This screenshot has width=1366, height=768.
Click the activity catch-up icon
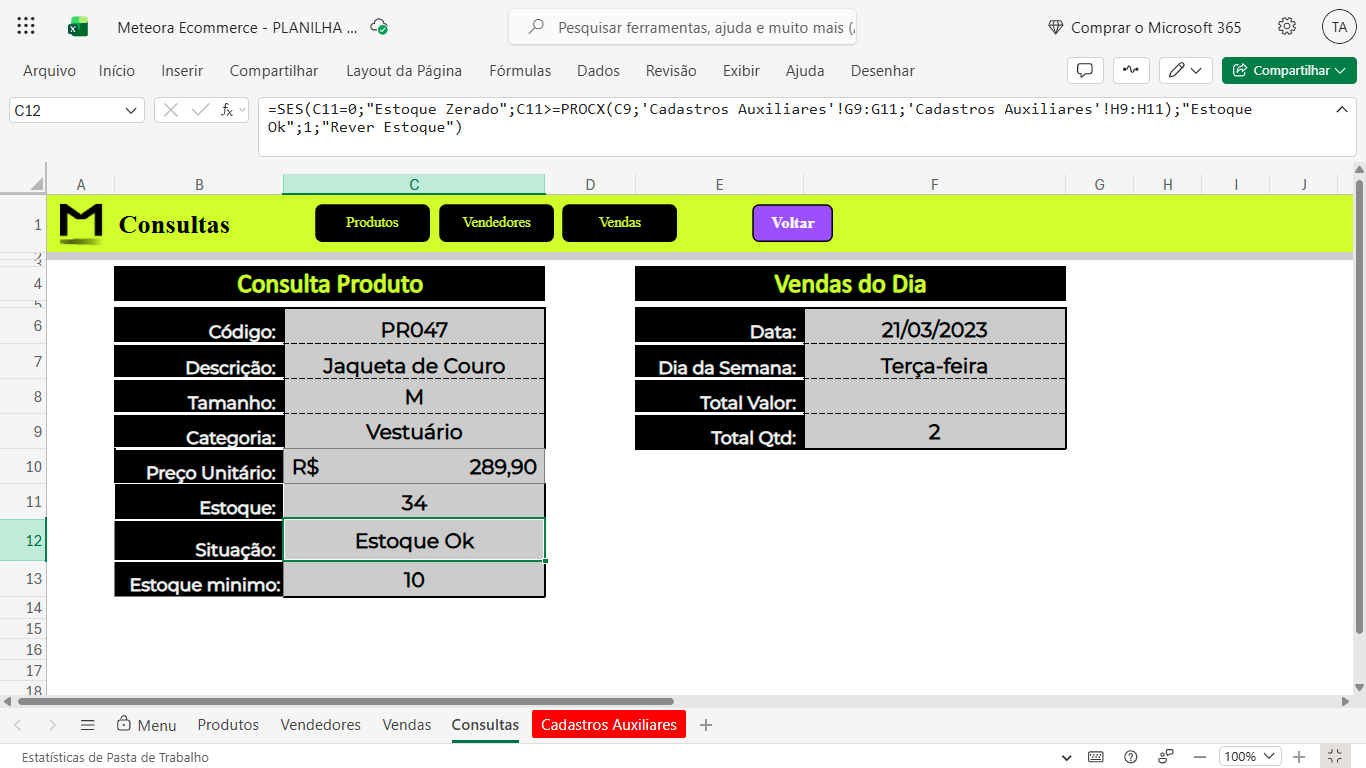(1131, 70)
